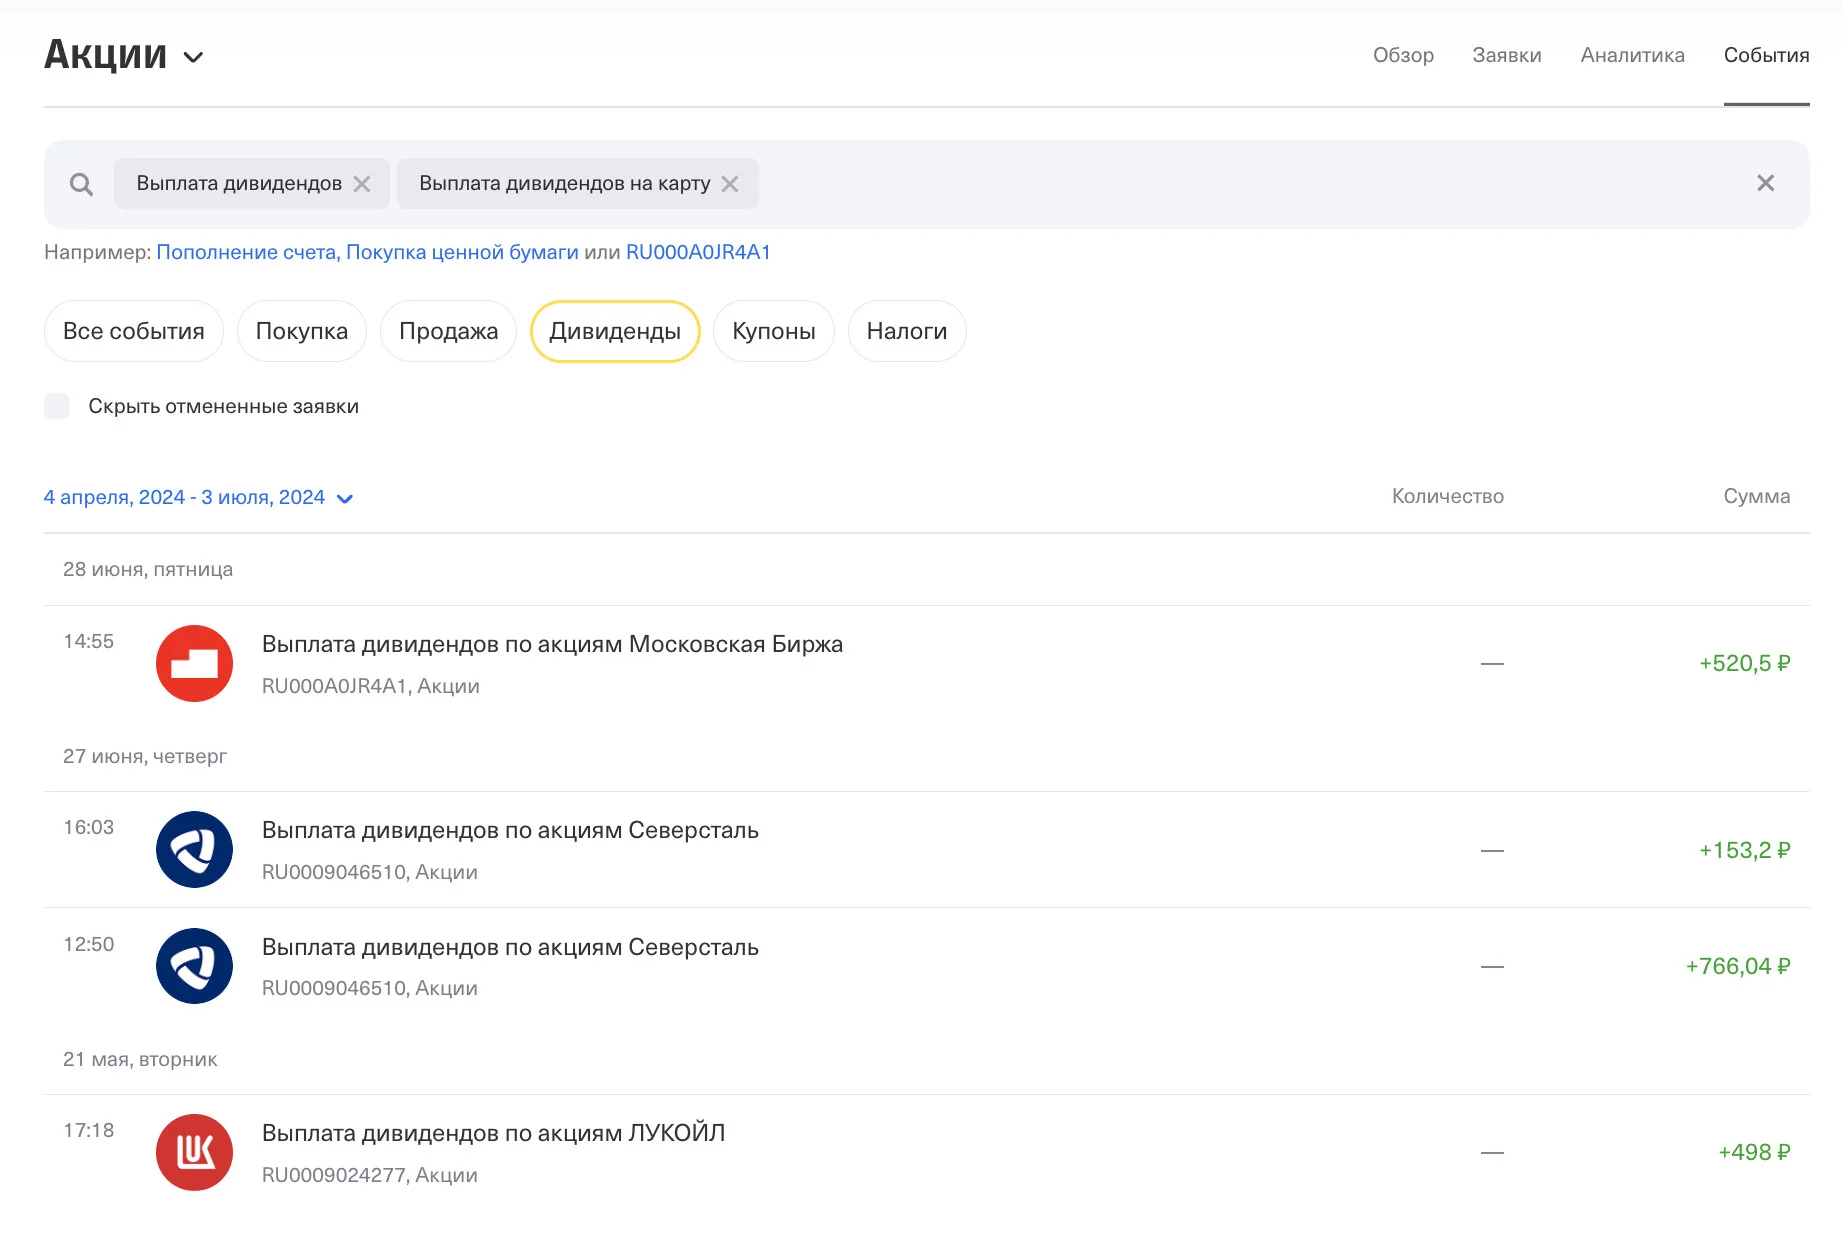Click the RU000A0JR4A1 example link

pyautogui.click(x=698, y=252)
